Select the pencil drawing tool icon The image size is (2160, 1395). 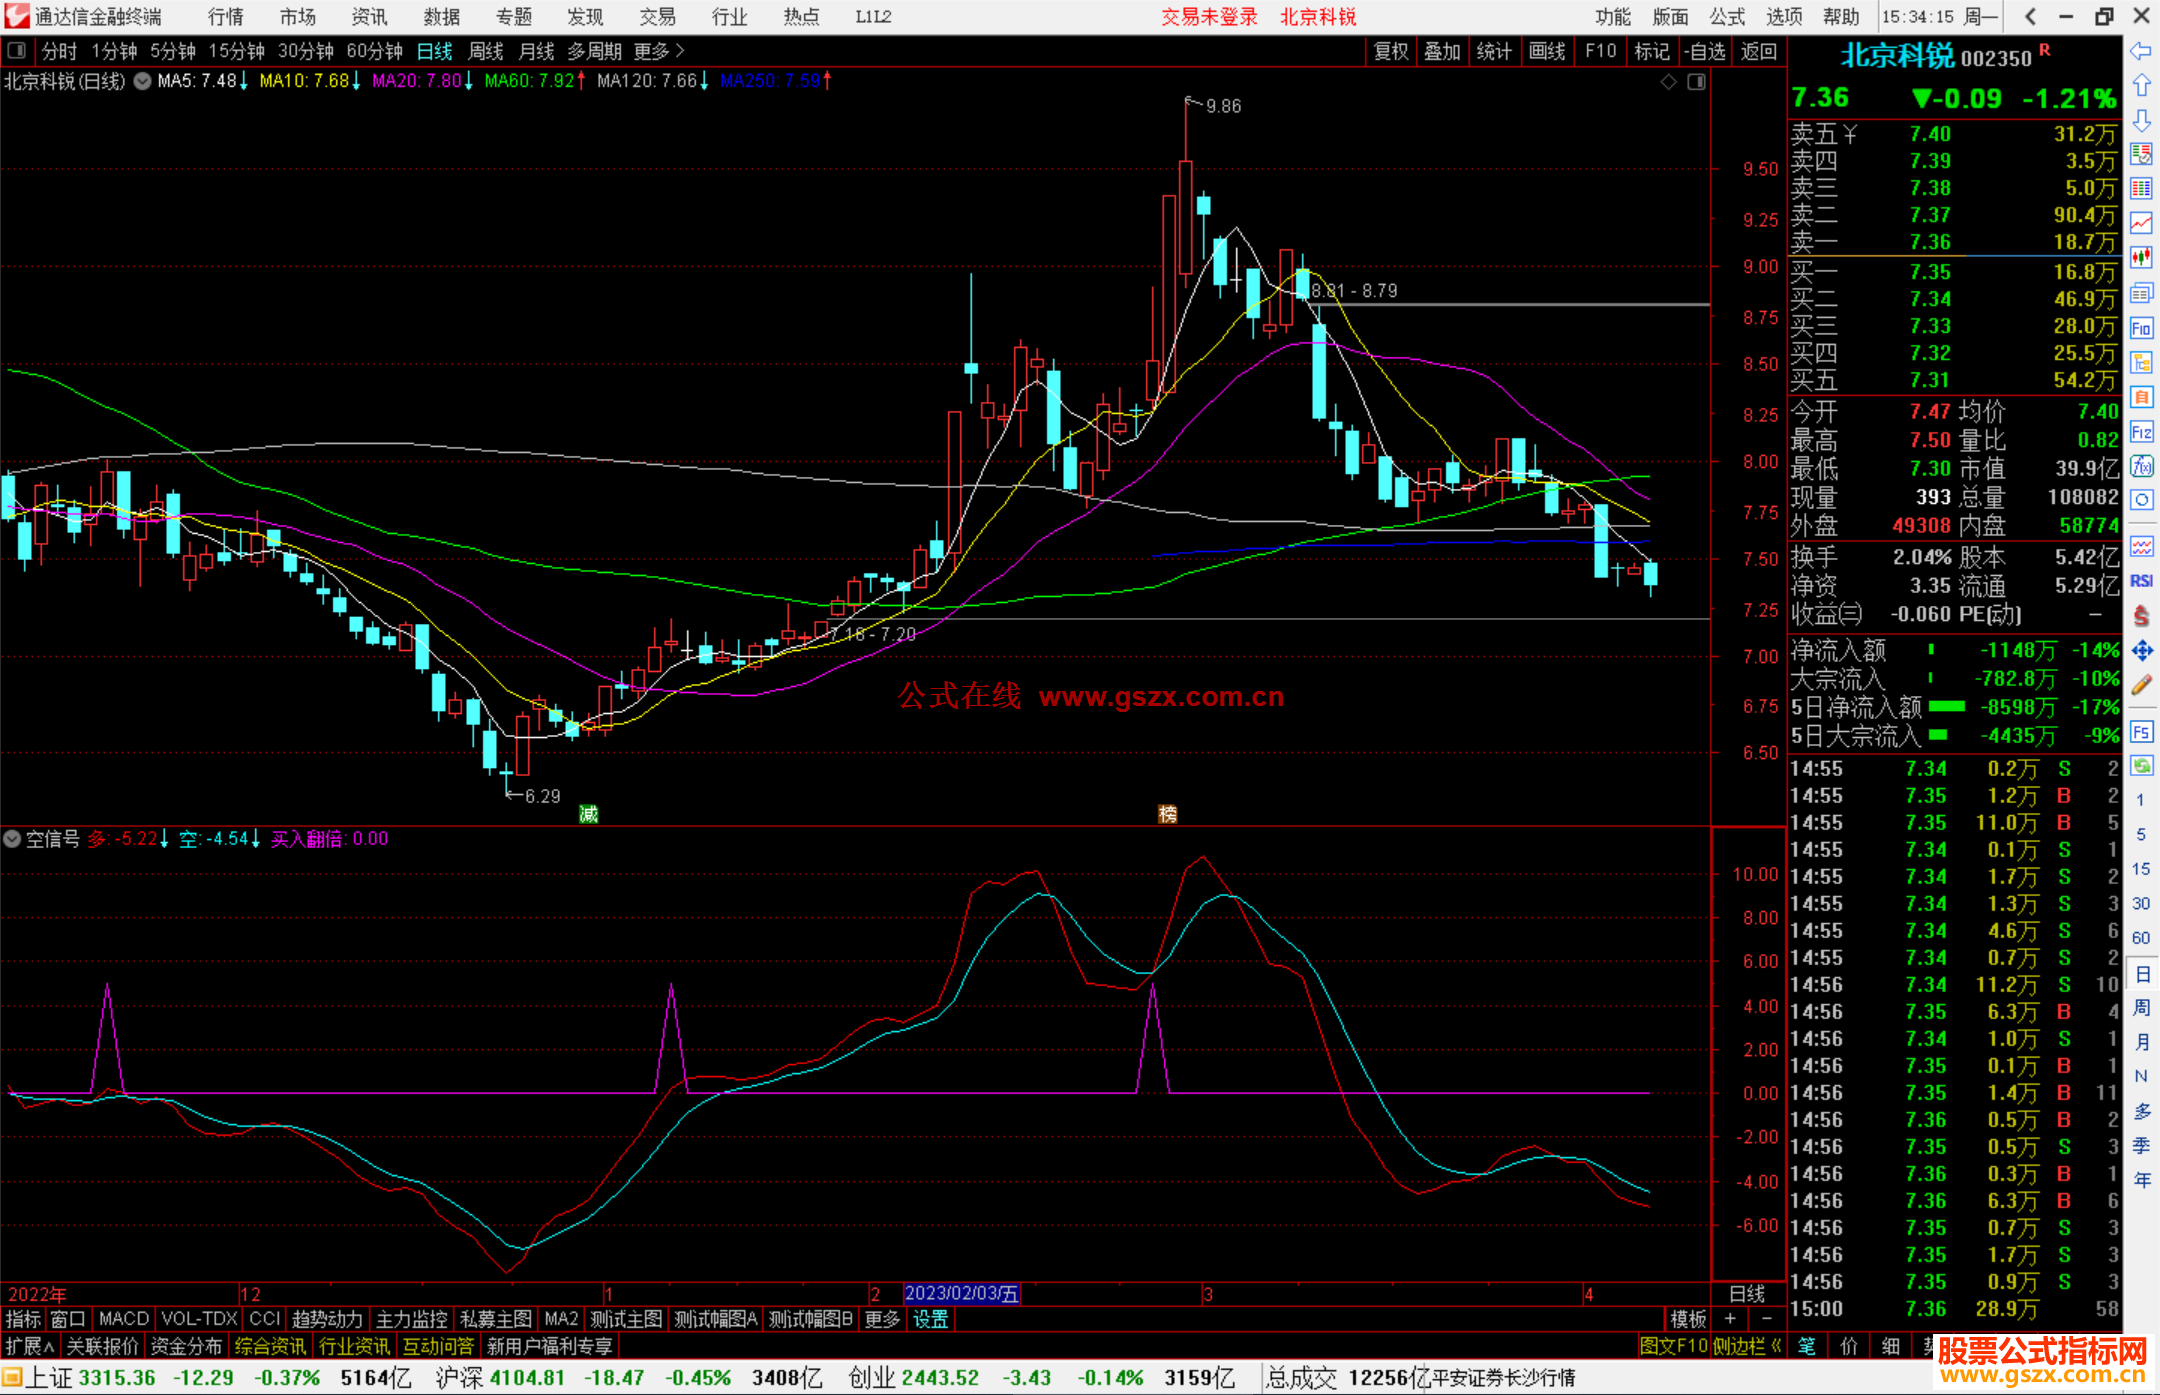(2141, 685)
